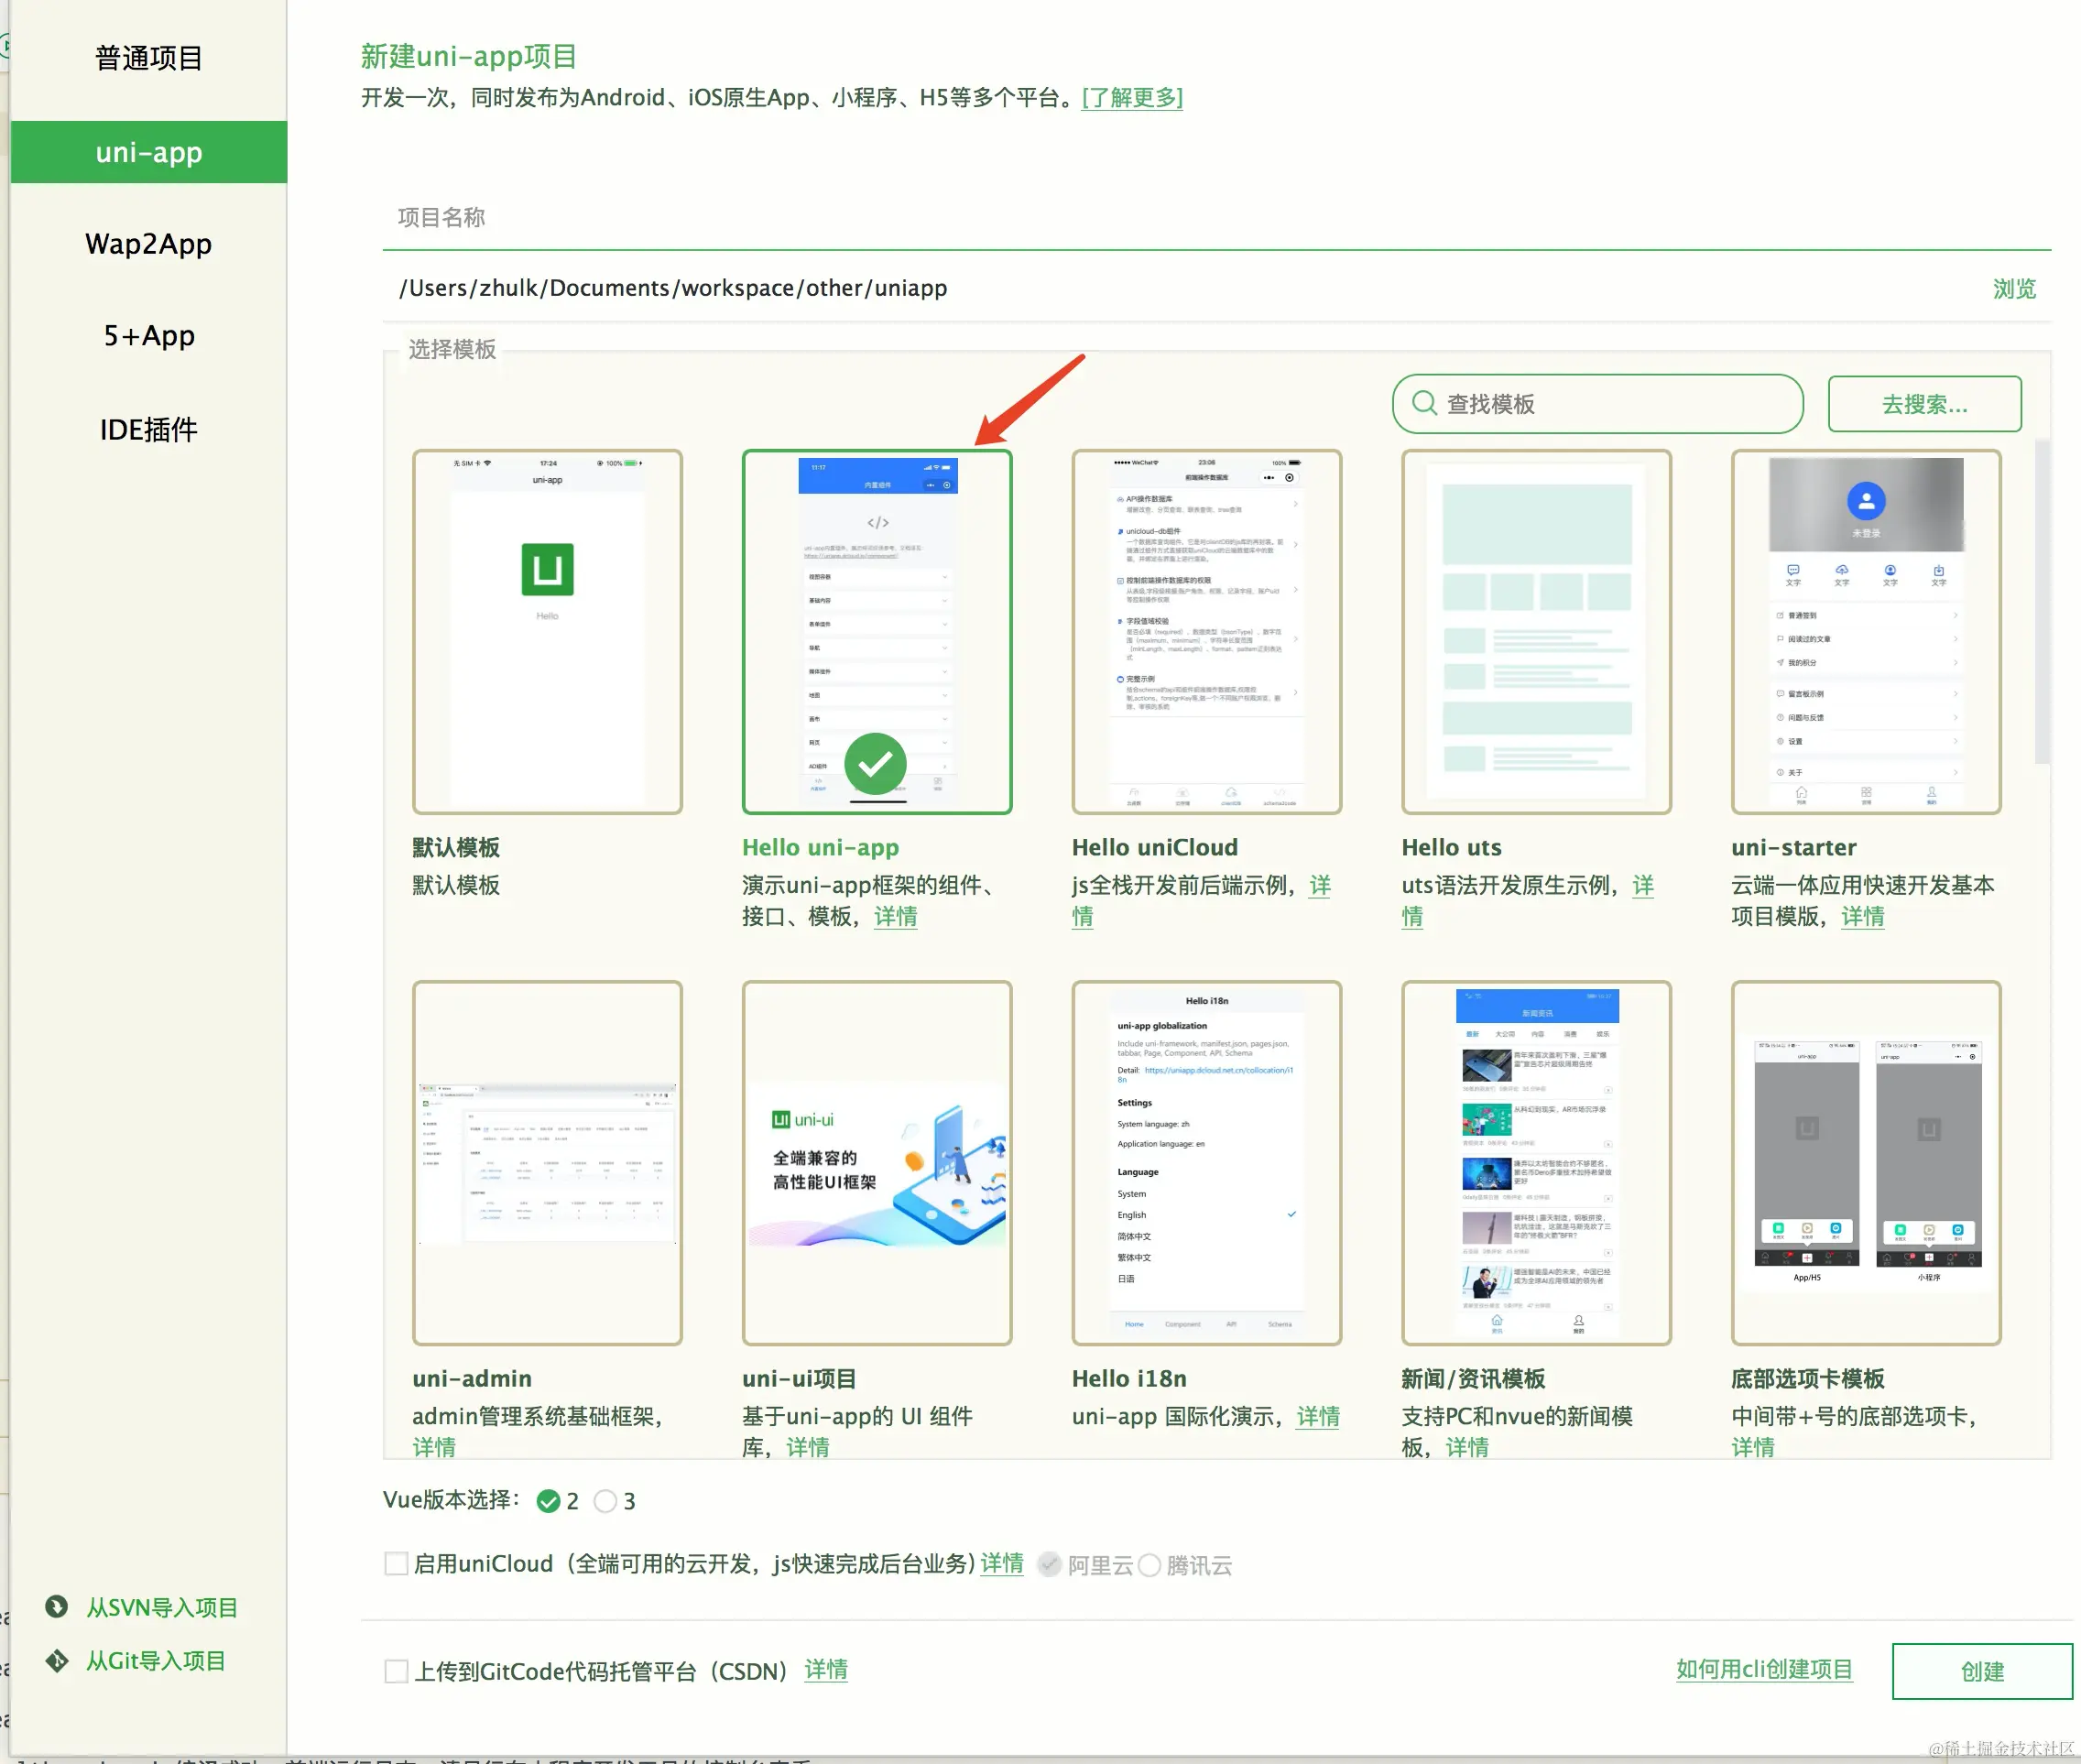
Task: Choose Vue version 2 radio
Action: coord(548,1501)
